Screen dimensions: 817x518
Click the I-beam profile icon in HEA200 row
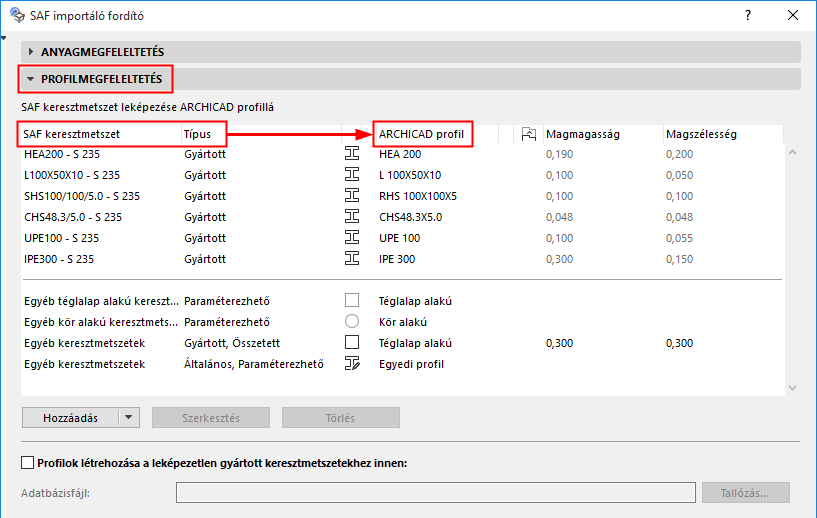(352, 154)
